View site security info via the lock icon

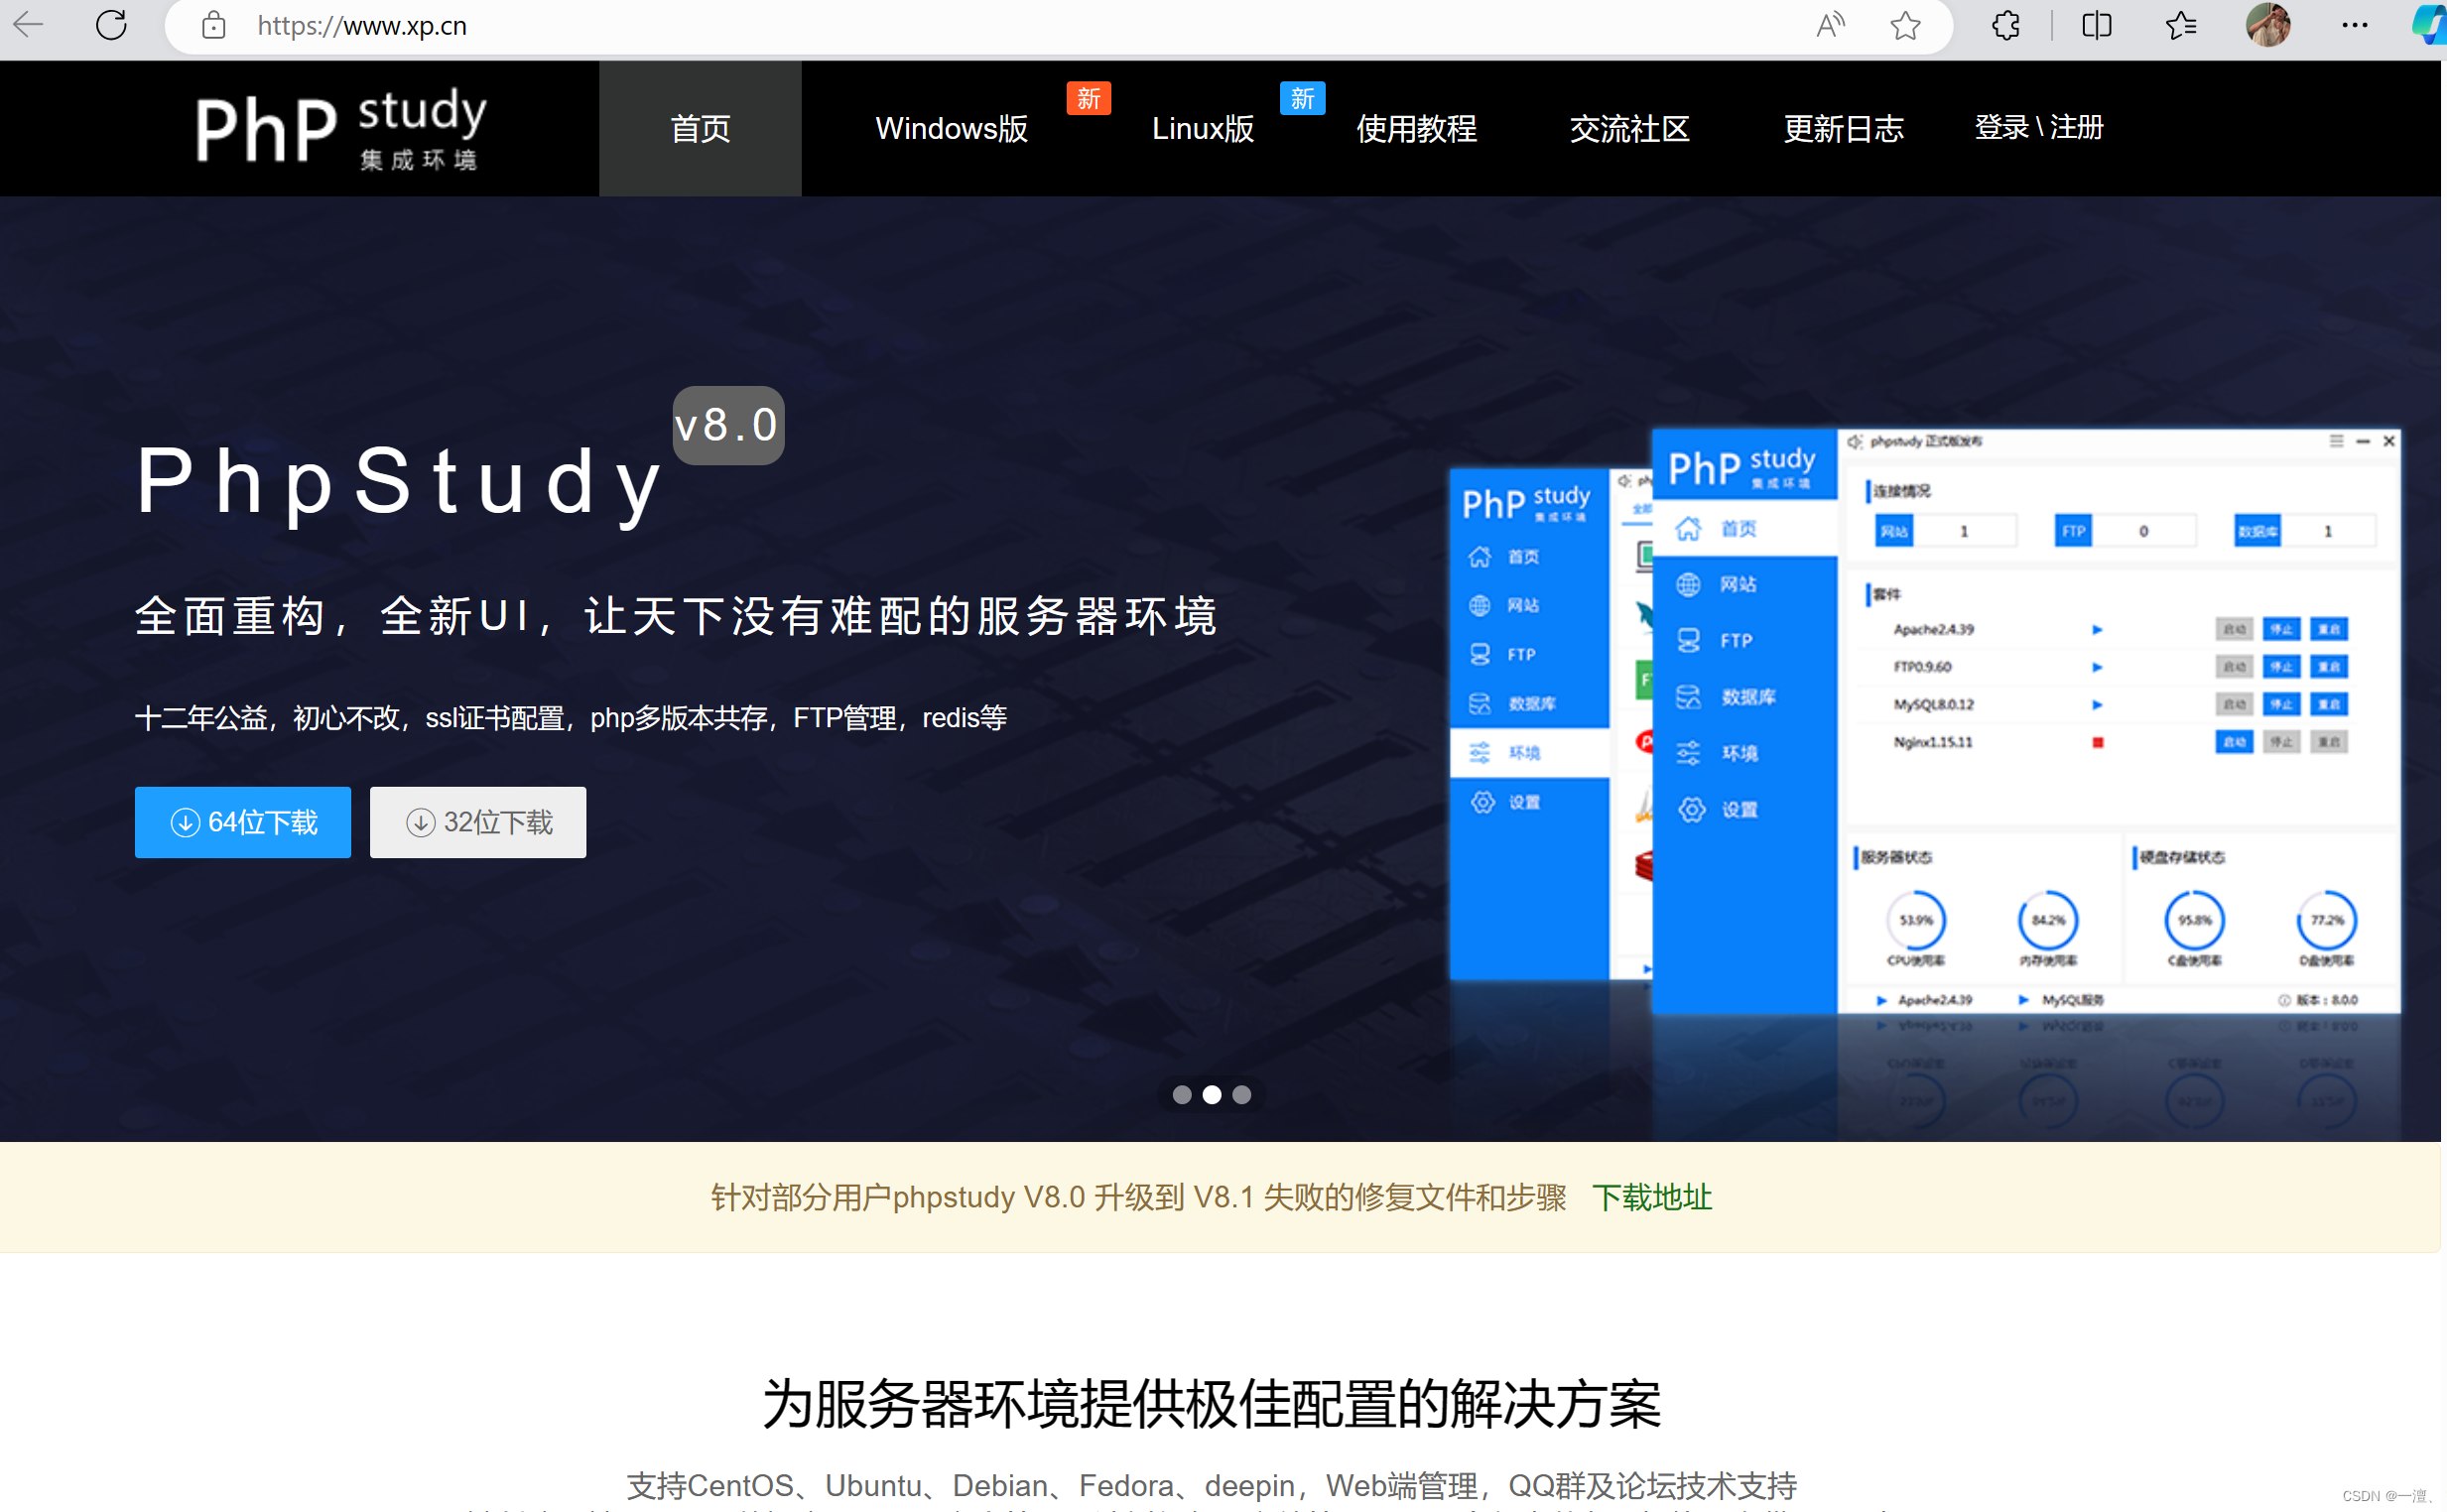coord(211,25)
